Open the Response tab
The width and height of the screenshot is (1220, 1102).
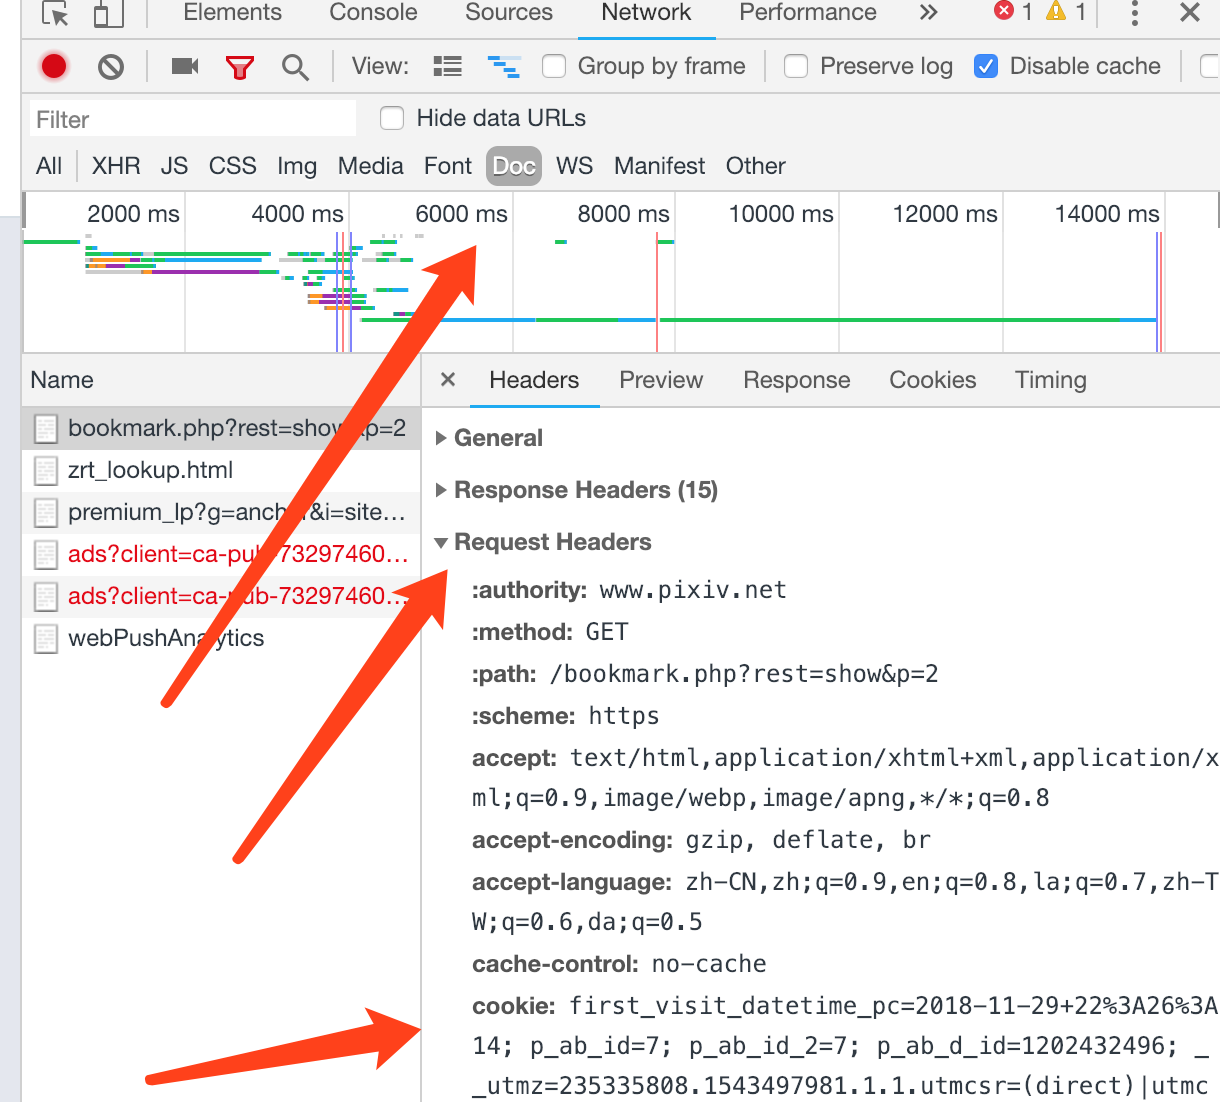tap(797, 380)
